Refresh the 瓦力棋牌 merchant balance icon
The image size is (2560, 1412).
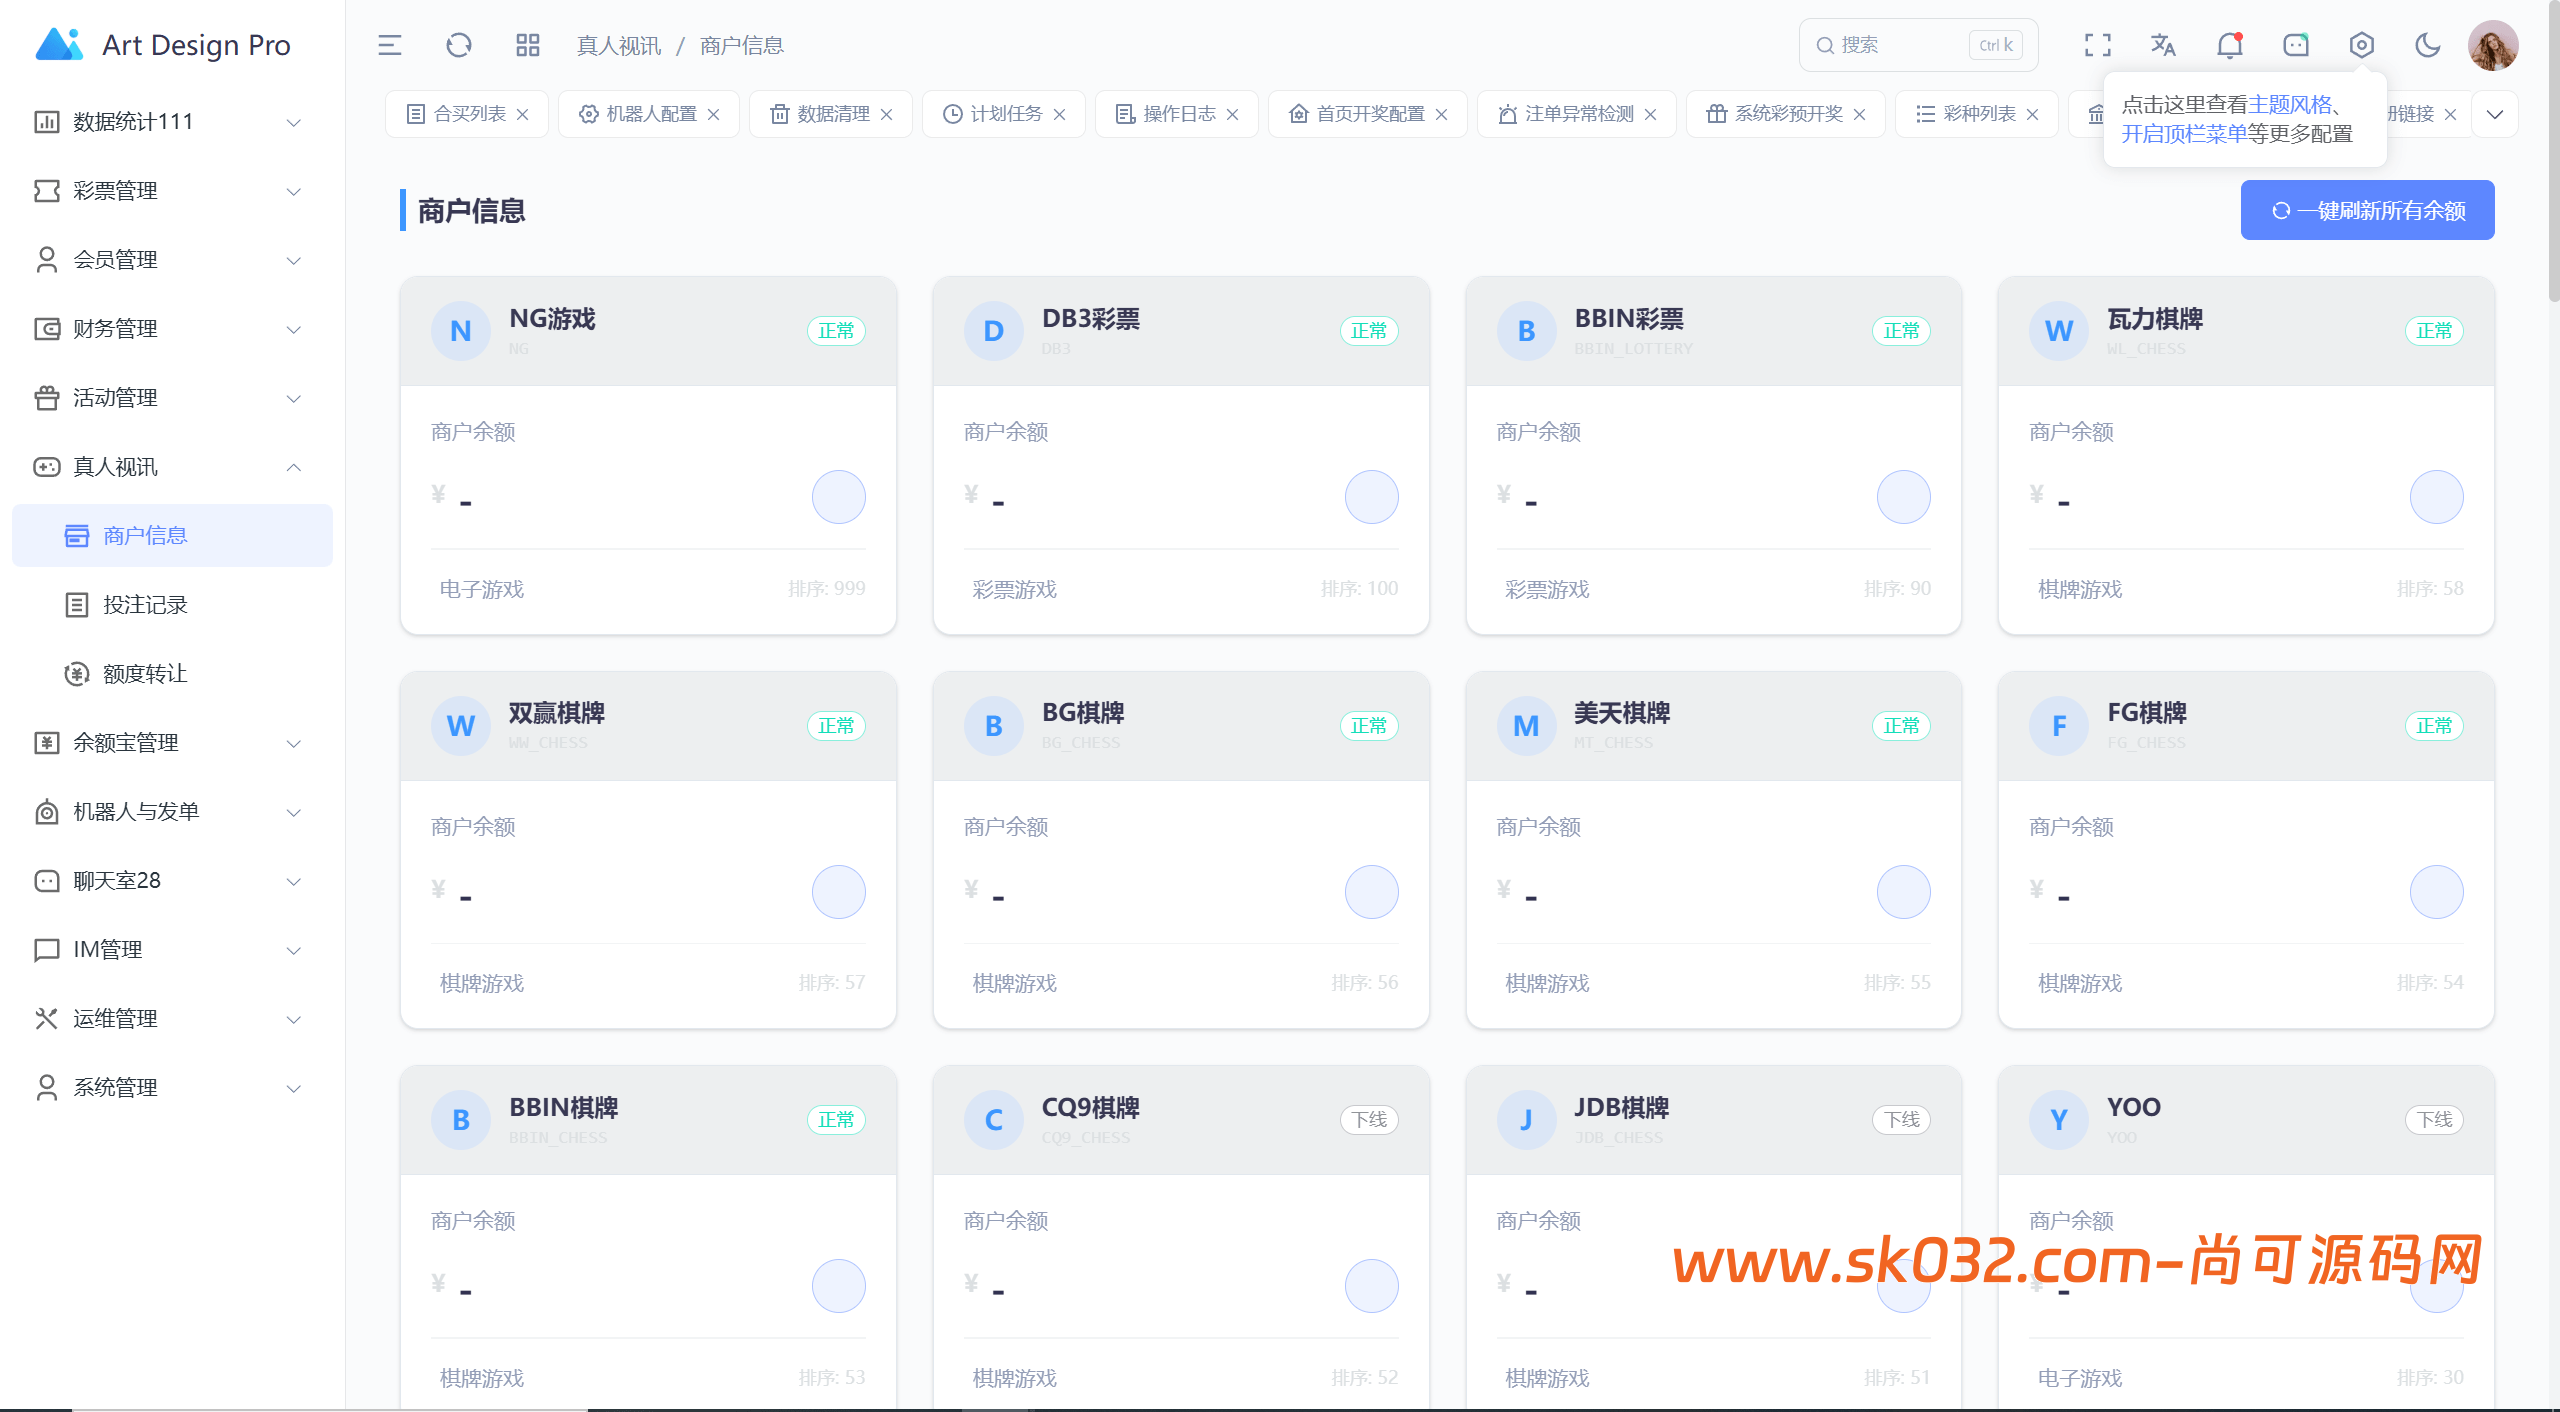(x=2437, y=496)
